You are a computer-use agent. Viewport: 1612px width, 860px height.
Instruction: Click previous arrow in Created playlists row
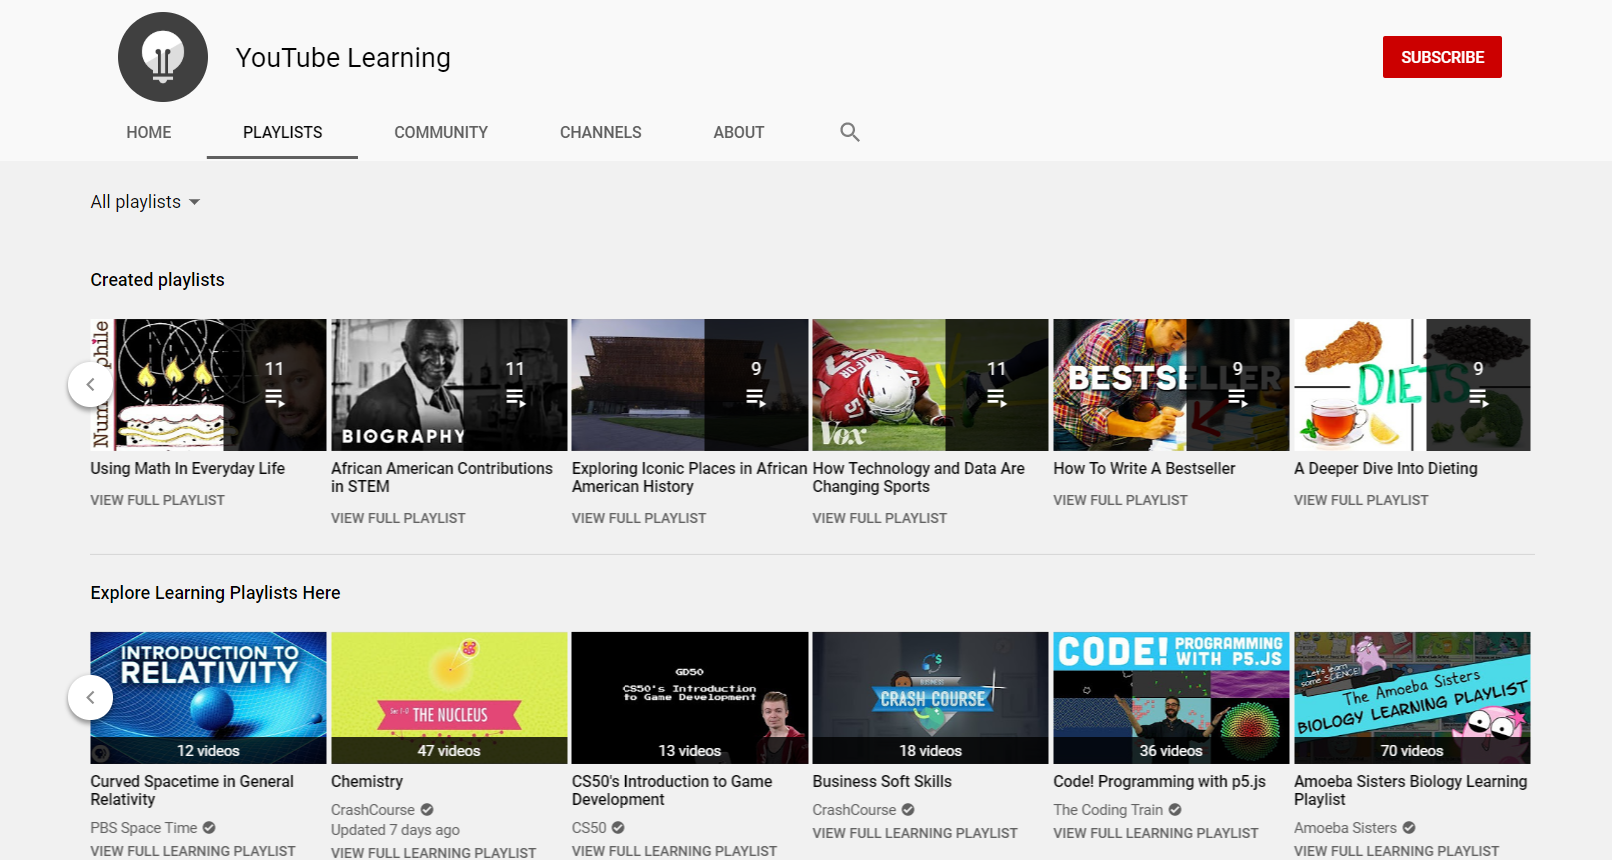pos(90,384)
